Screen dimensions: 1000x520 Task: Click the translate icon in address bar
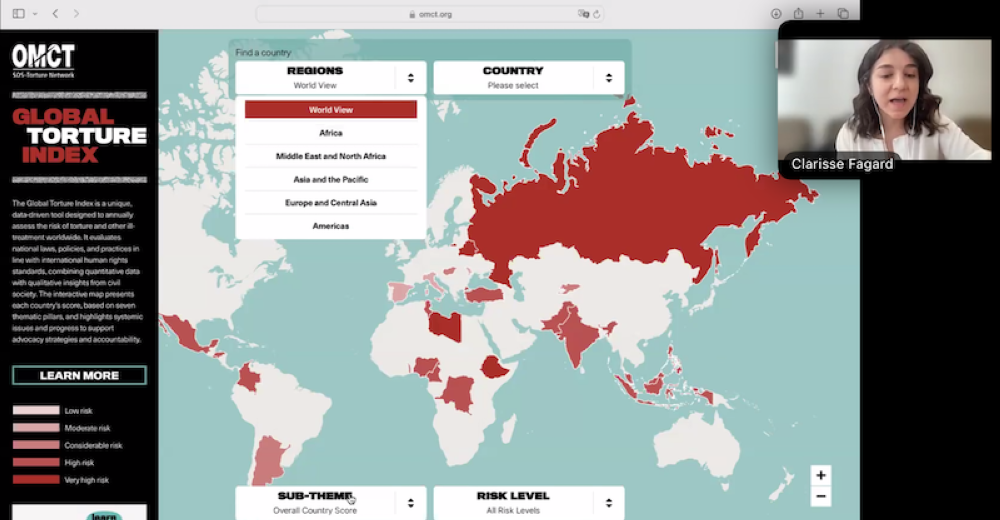pos(583,14)
